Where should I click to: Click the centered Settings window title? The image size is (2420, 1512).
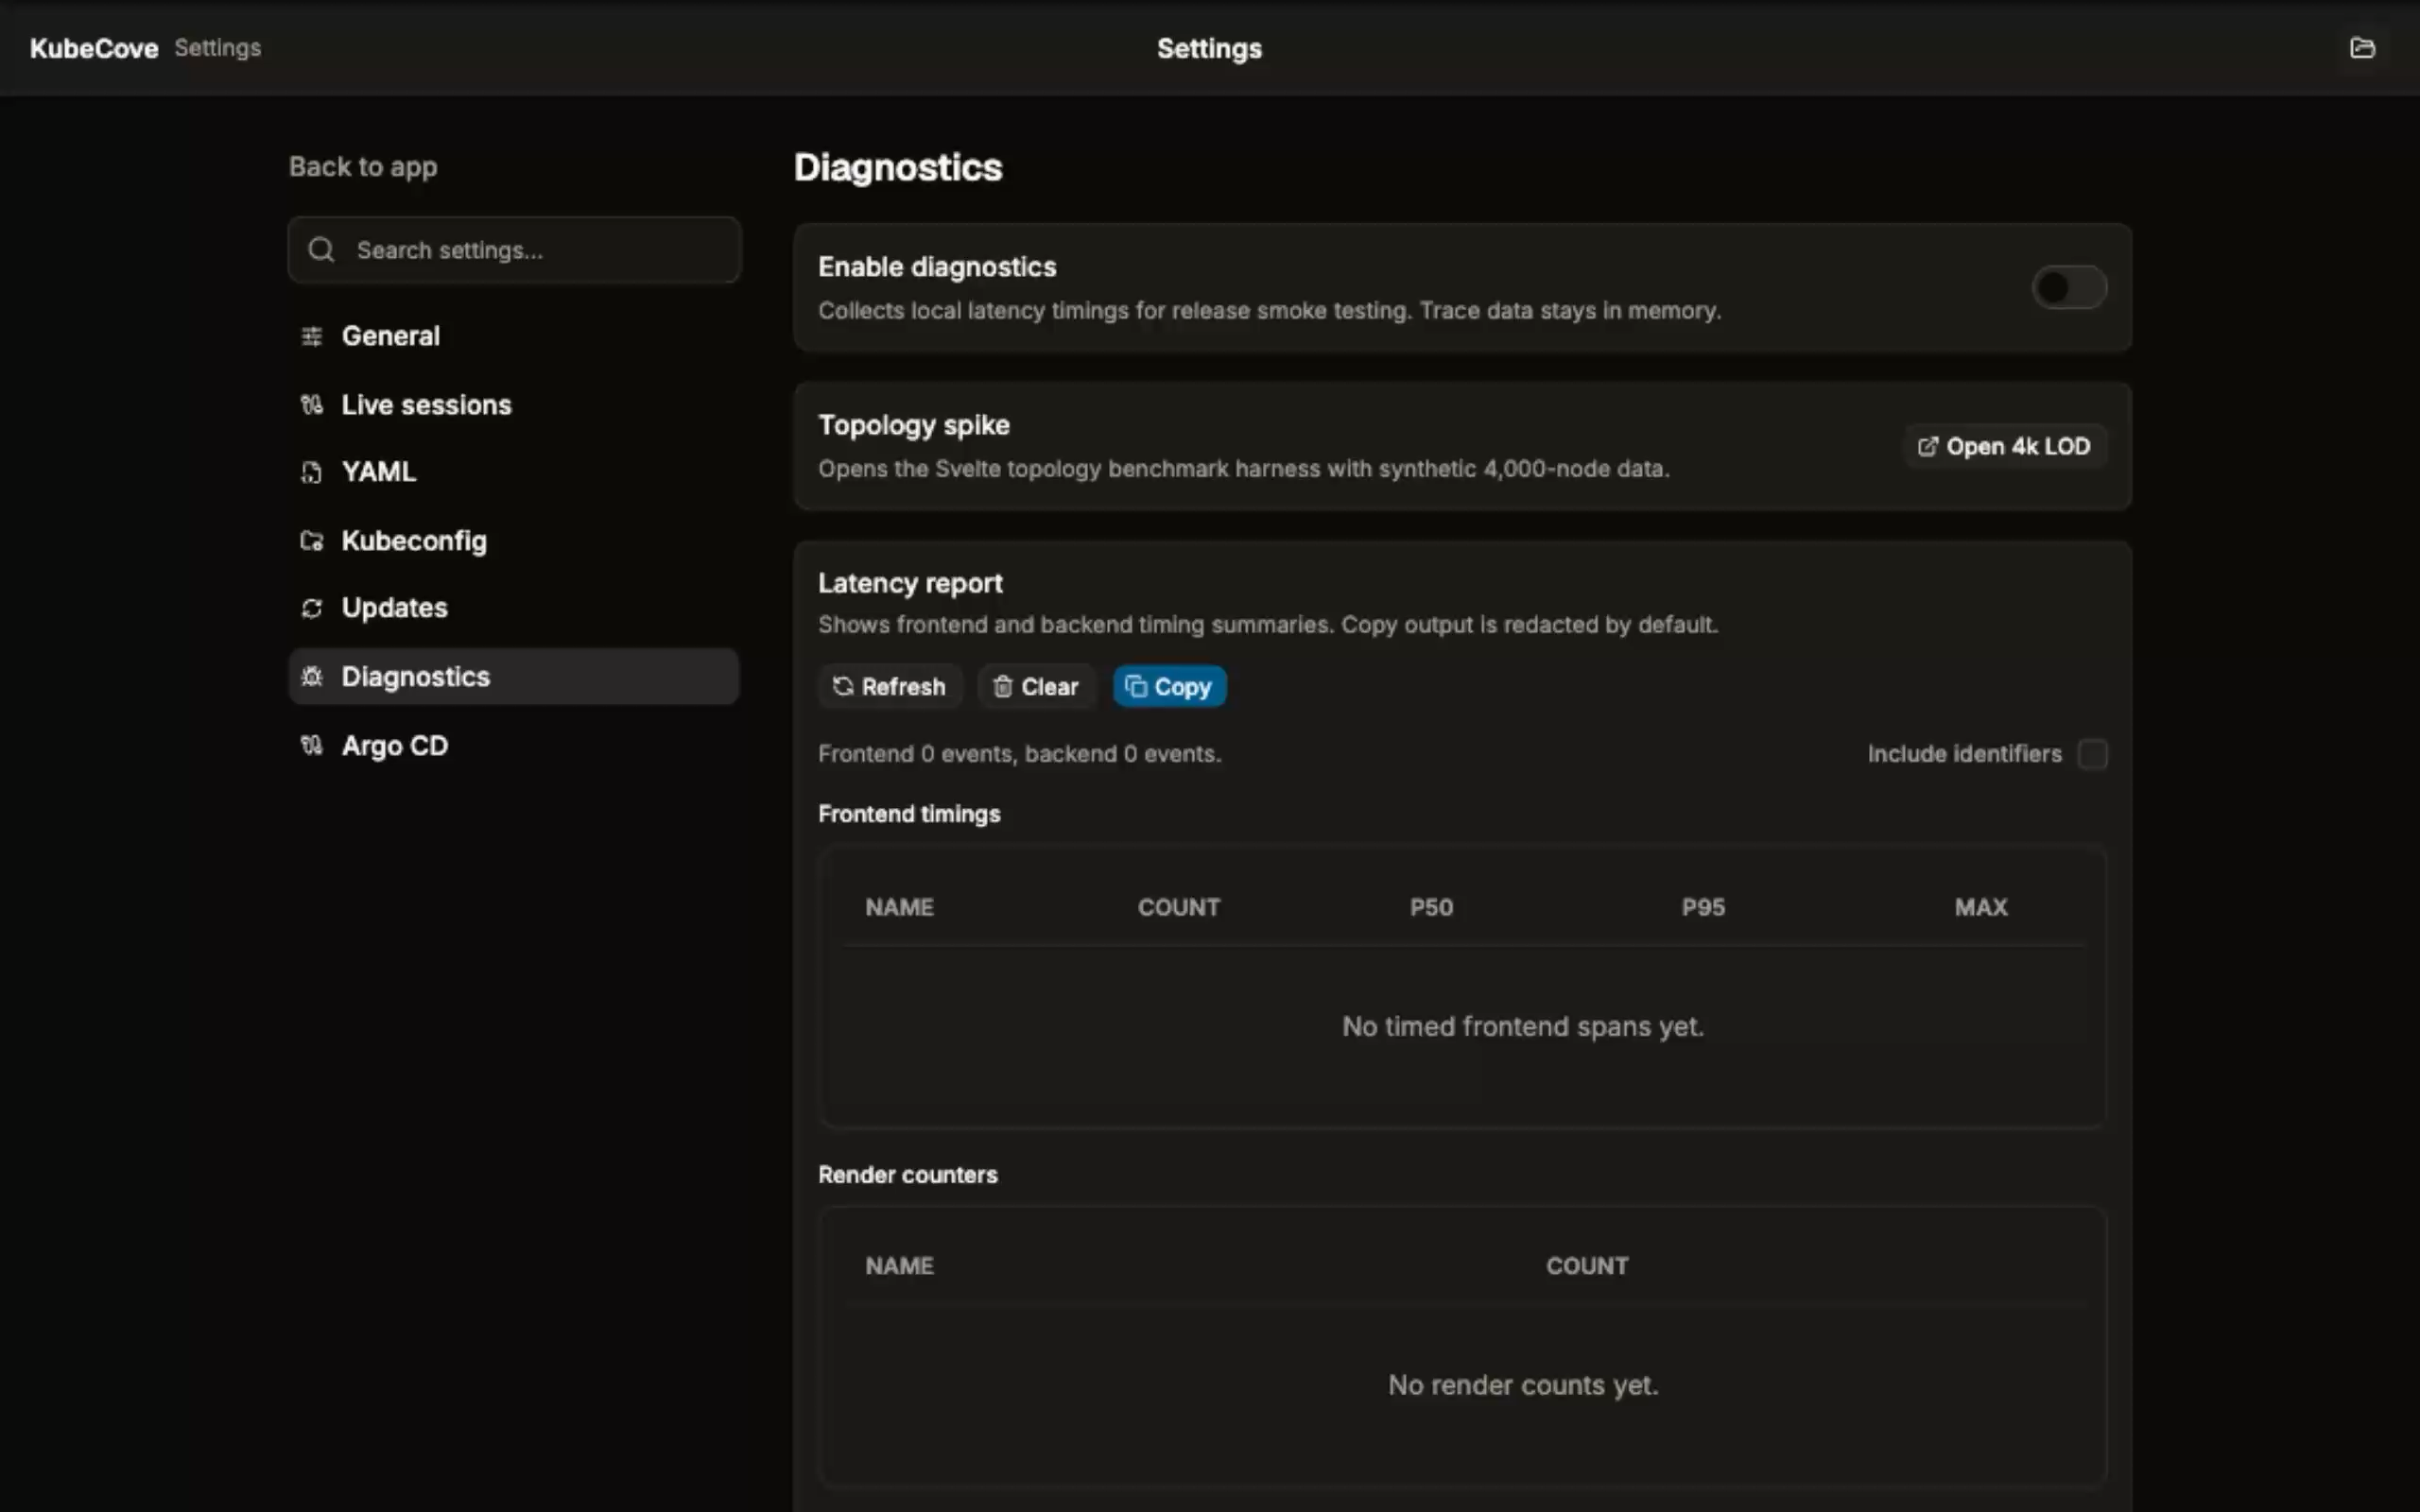[1209, 48]
